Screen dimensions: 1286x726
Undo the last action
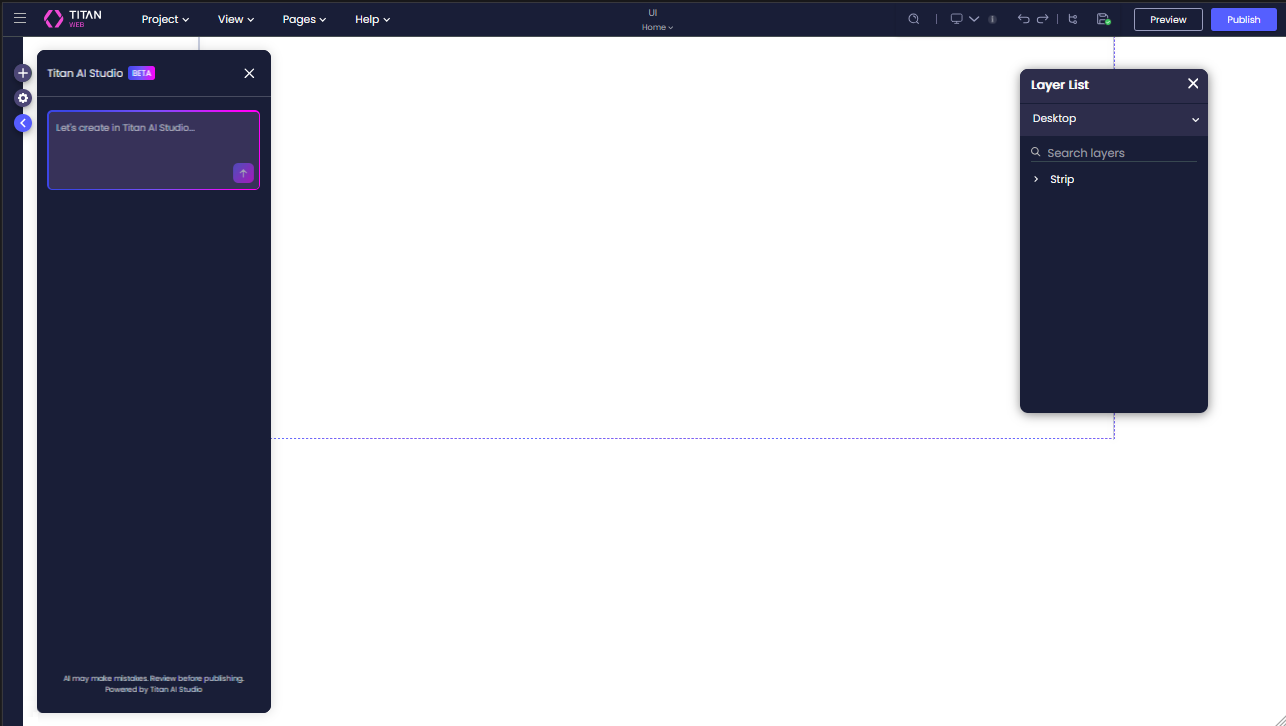(x=1023, y=19)
